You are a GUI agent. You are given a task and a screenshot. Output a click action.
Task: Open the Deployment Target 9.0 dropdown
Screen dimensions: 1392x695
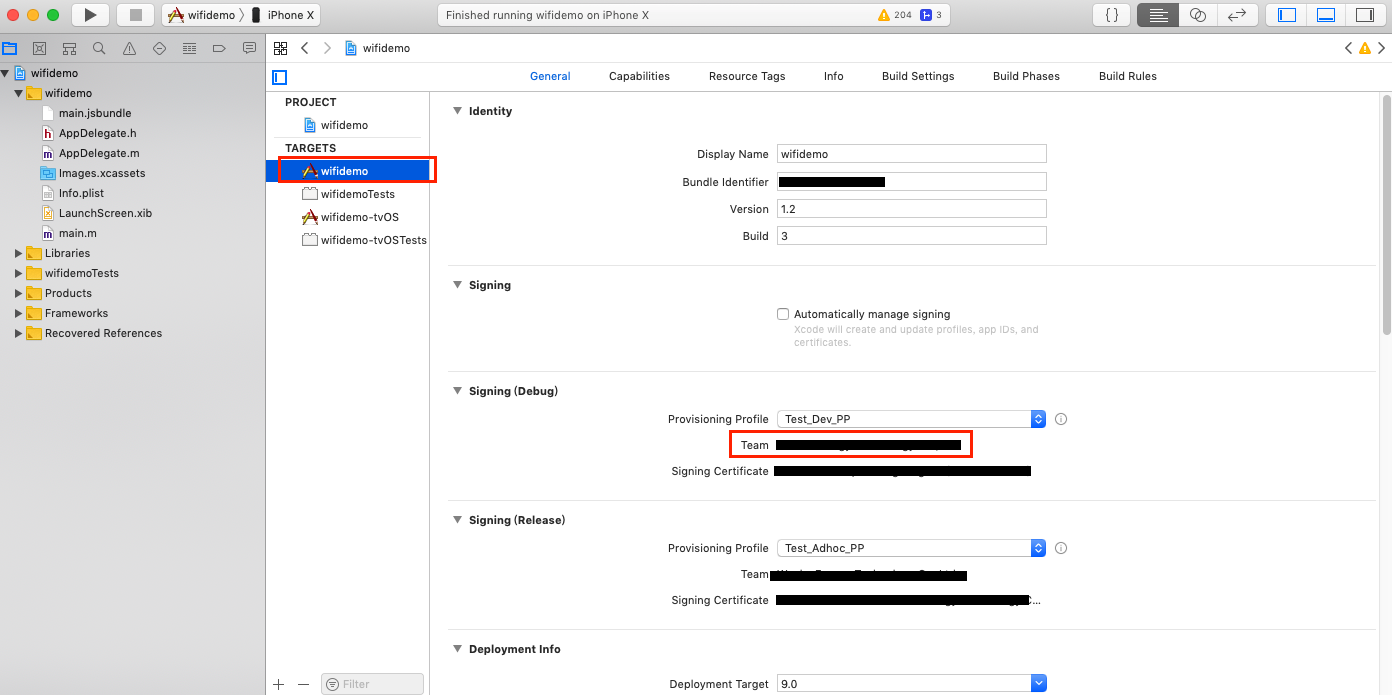pyautogui.click(x=911, y=684)
